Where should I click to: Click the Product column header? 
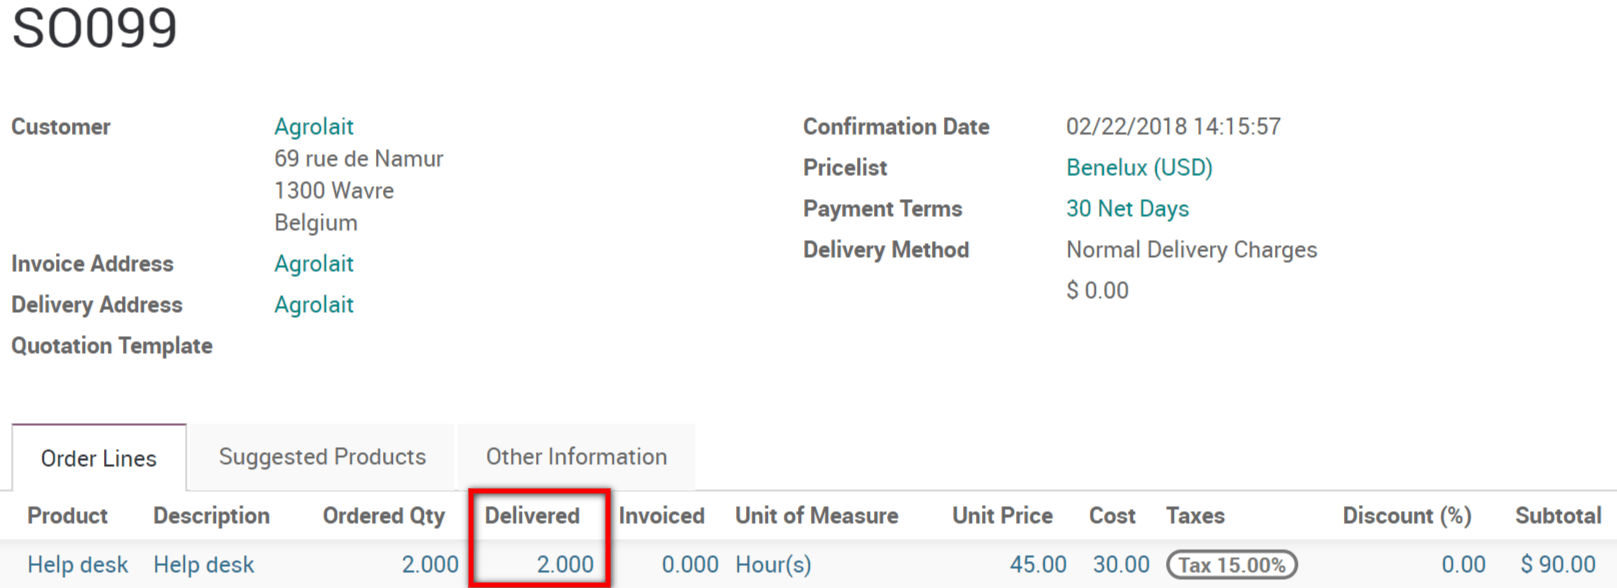[x=67, y=516]
